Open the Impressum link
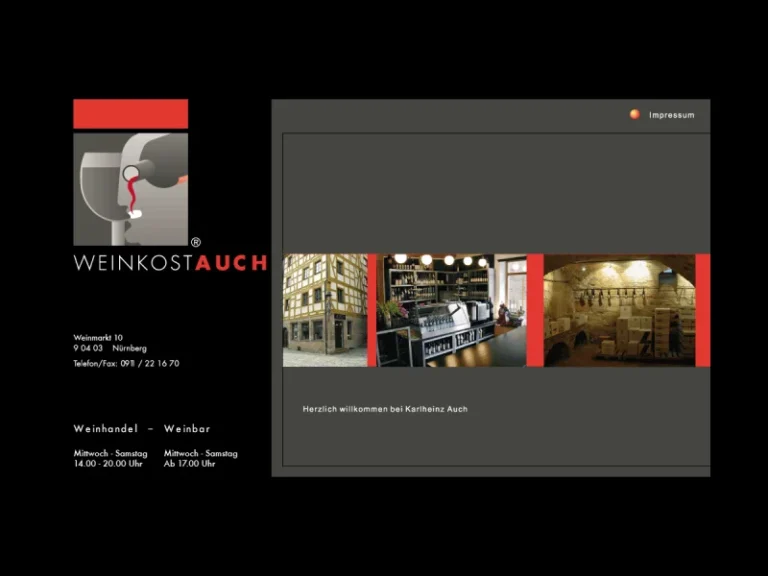 tap(671, 115)
